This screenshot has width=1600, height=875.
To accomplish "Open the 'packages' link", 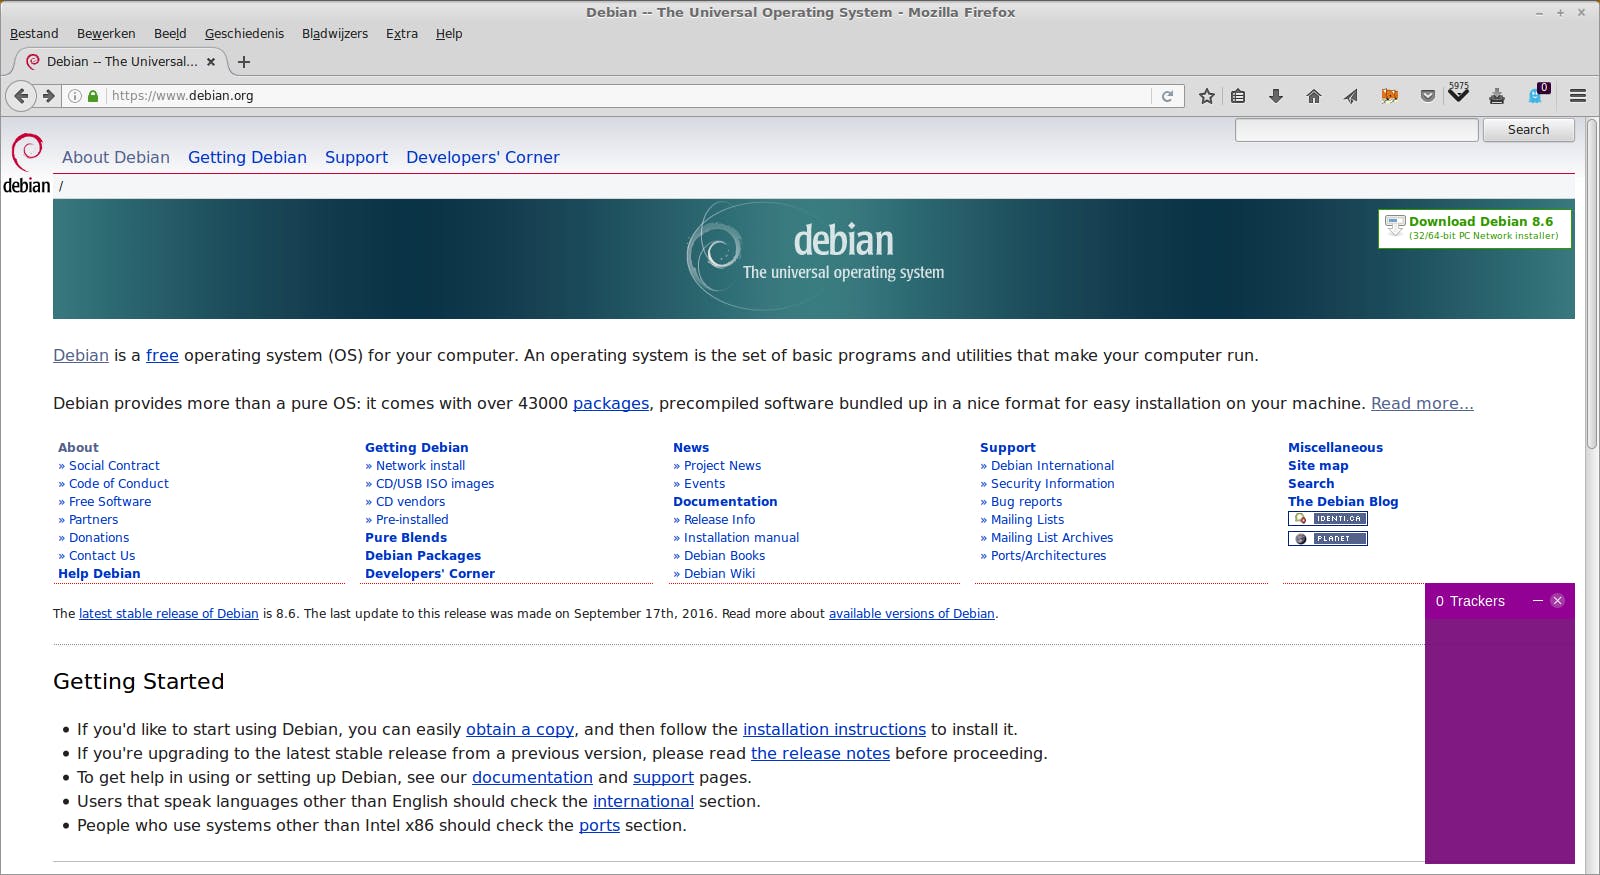I will tap(611, 403).
